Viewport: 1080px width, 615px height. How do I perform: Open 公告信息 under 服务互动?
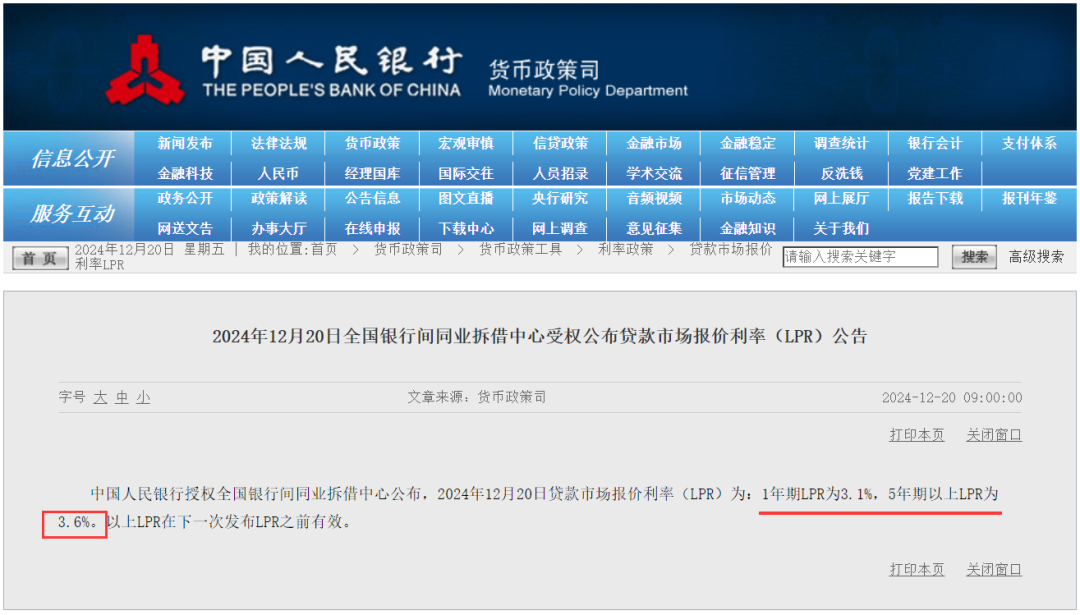tap(372, 198)
